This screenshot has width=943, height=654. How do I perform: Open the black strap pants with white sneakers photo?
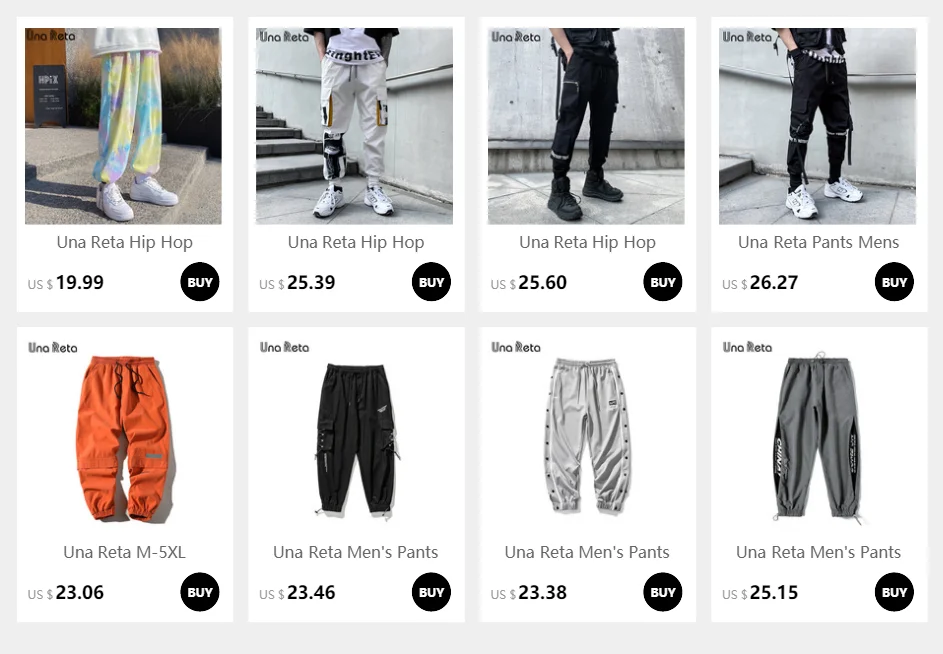click(x=817, y=126)
